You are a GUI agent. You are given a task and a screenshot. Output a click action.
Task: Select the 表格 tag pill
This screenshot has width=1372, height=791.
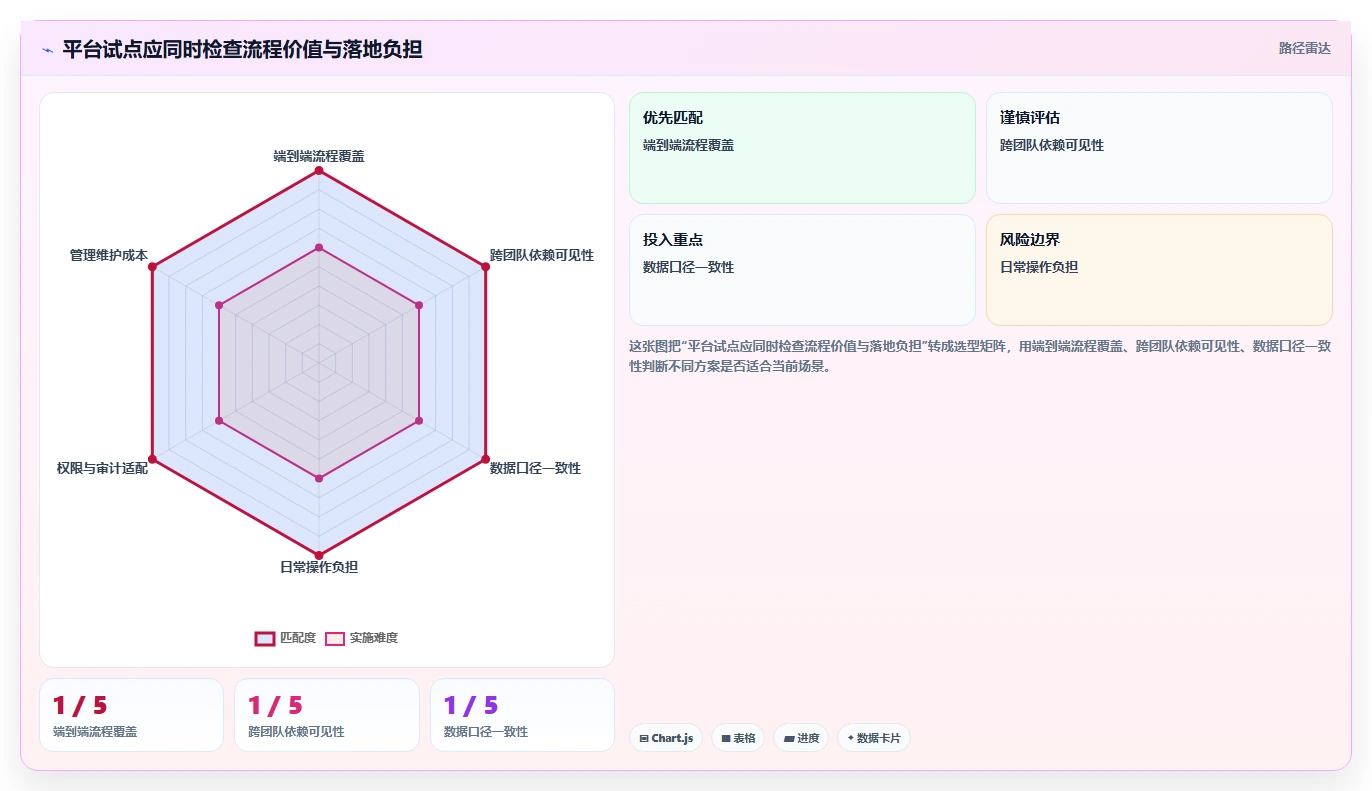[x=738, y=738]
